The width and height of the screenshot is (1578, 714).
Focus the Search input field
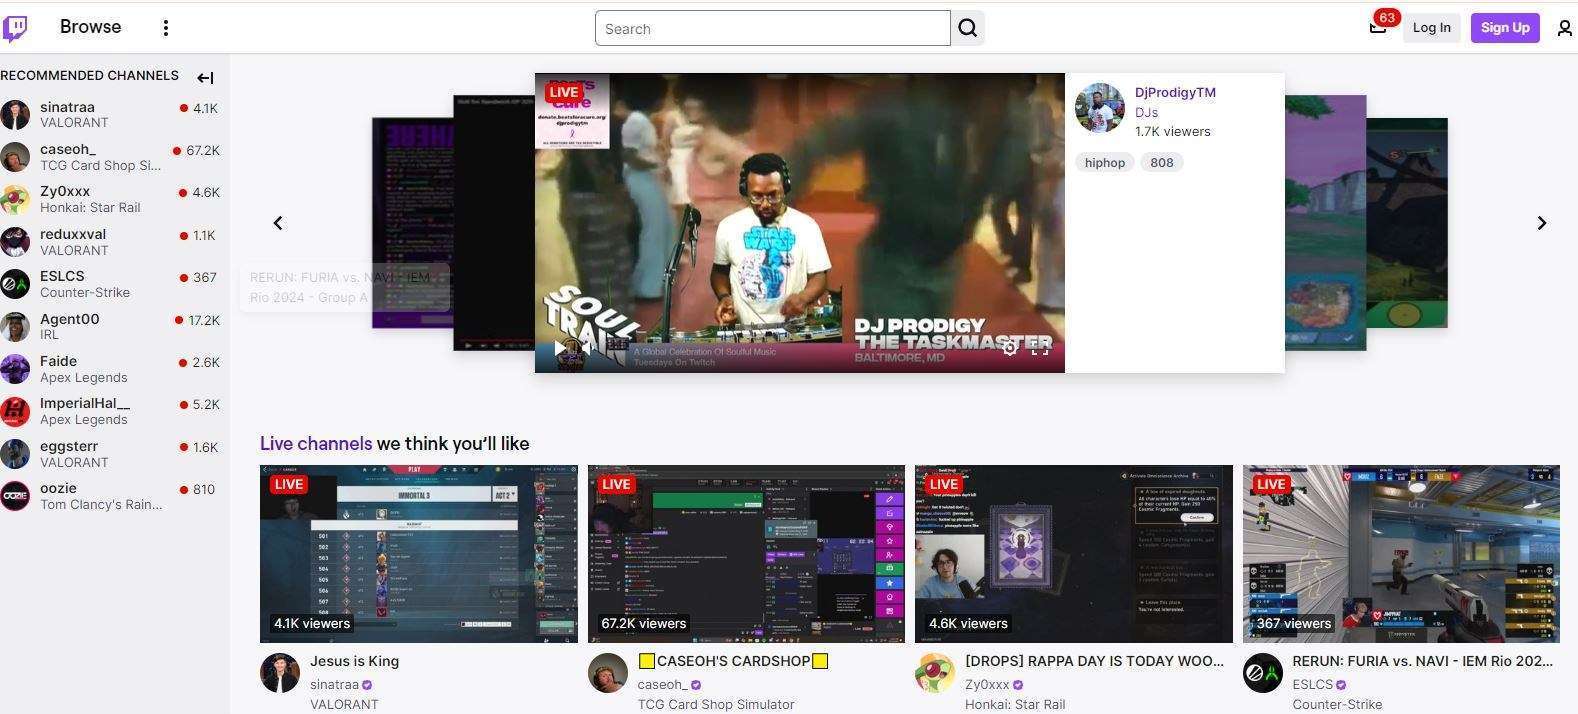(x=772, y=28)
